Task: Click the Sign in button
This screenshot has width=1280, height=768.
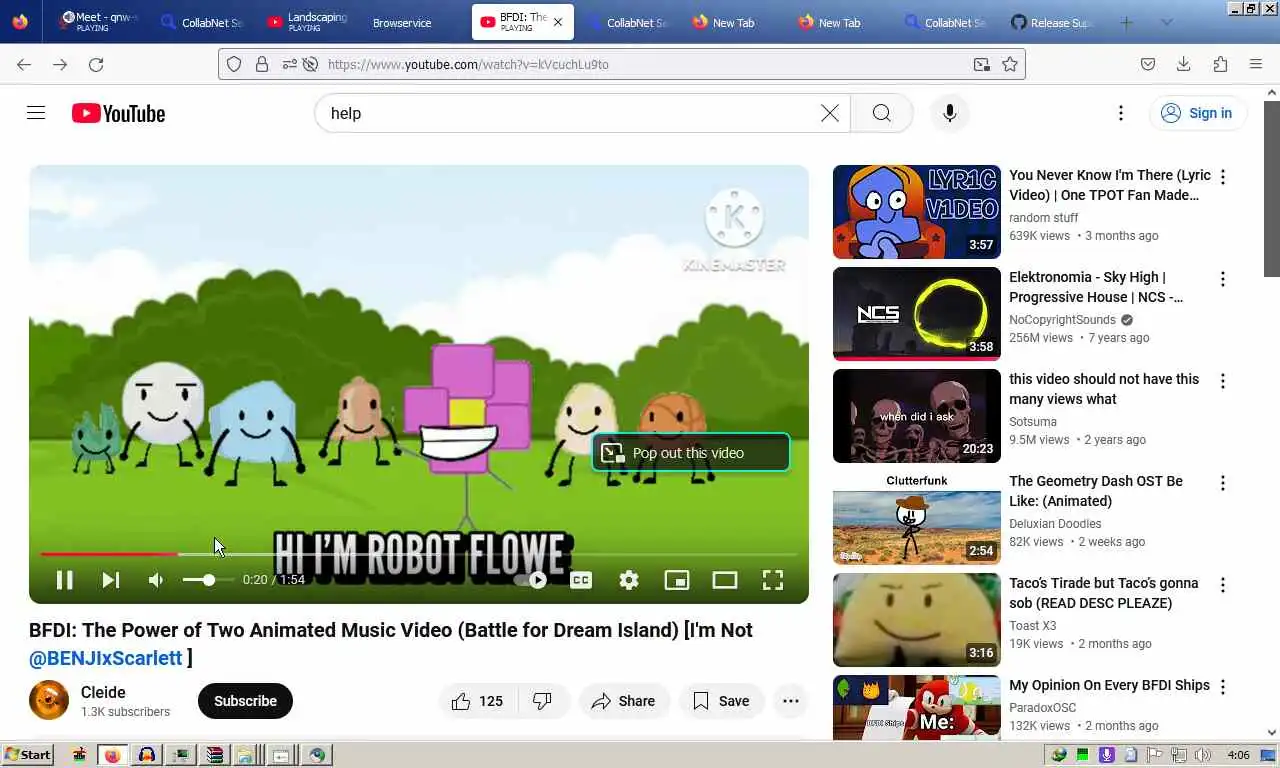Action: point(1197,113)
